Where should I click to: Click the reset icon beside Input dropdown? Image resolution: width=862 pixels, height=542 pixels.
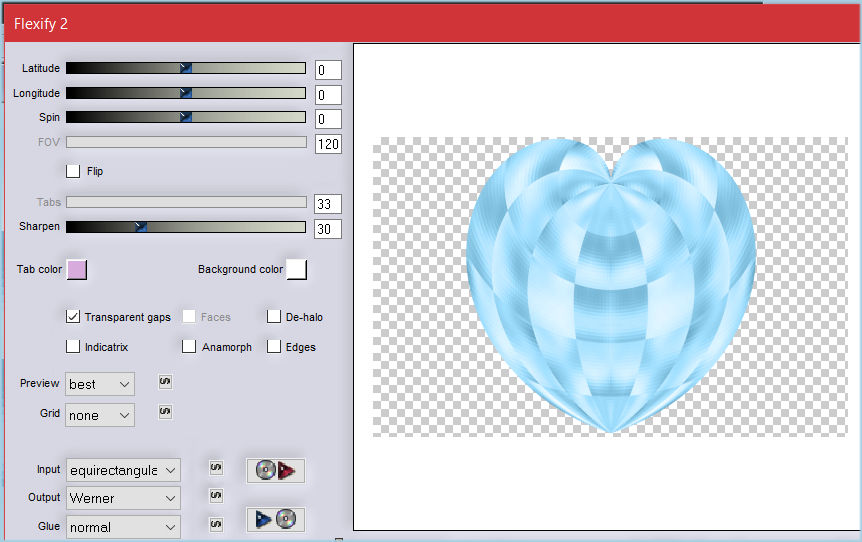click(x=216, y=468)
